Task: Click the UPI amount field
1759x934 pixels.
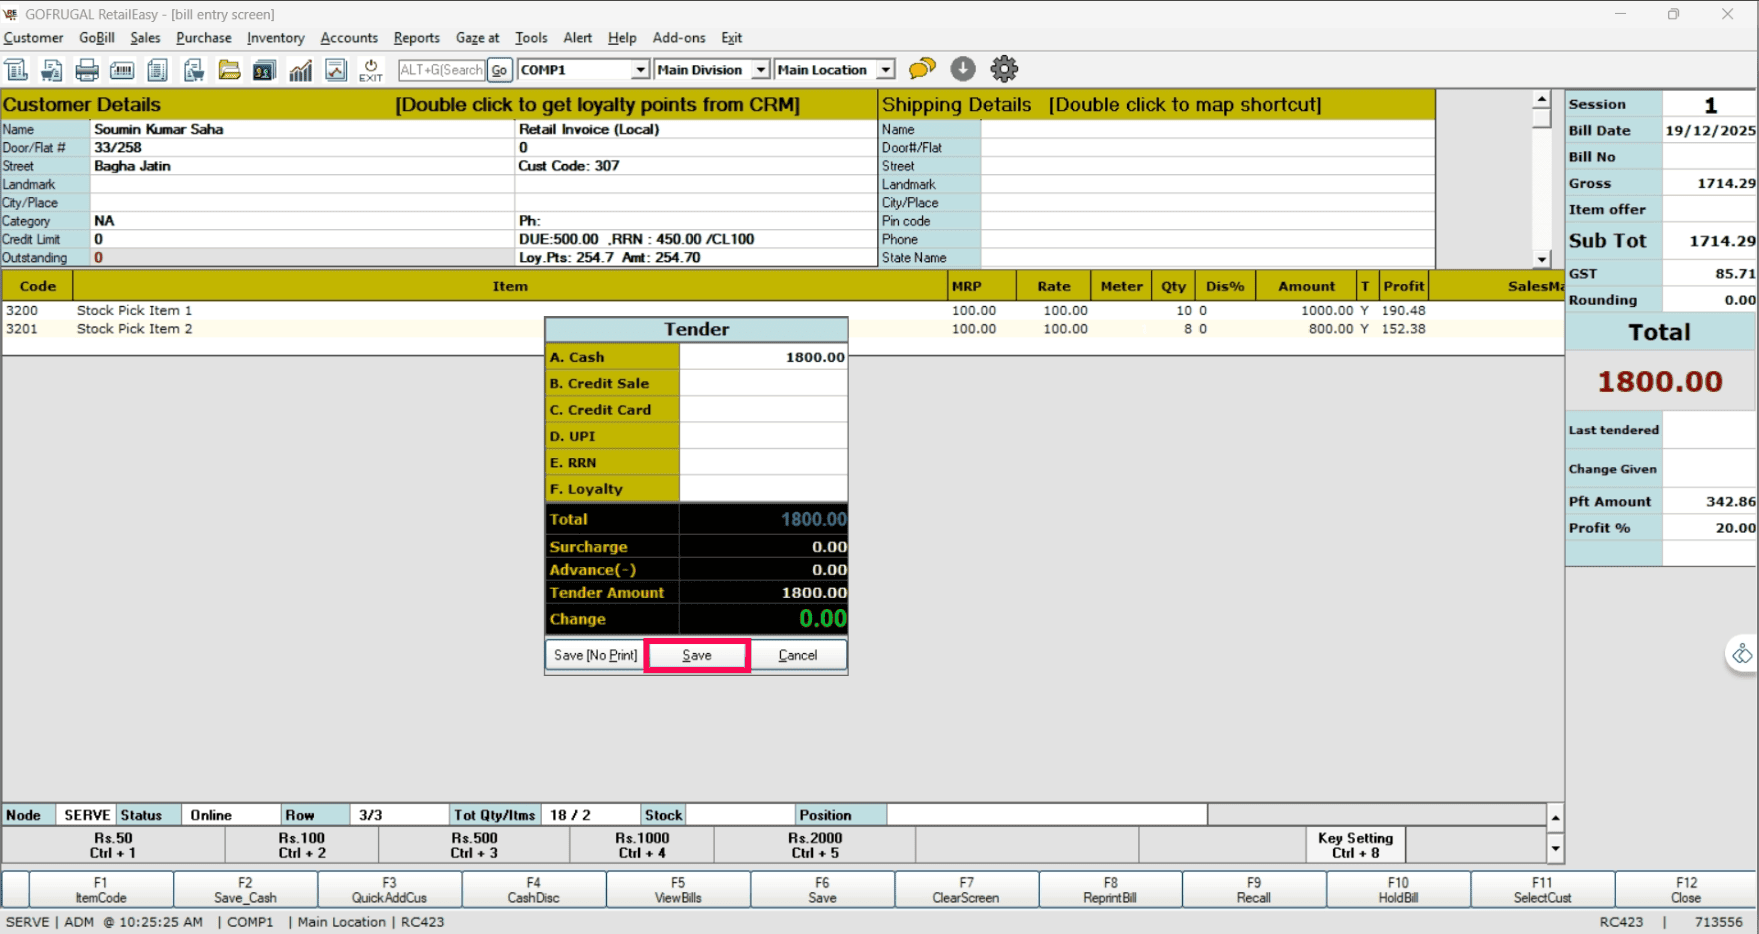Action: click(763, 436)
